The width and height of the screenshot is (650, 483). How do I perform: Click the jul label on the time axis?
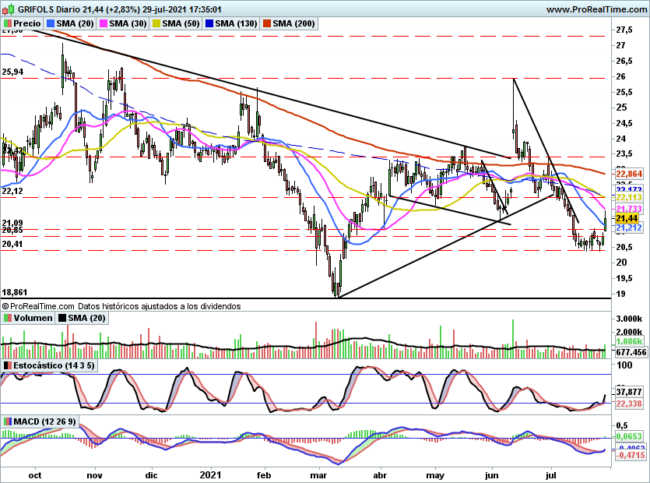[551, 475]
